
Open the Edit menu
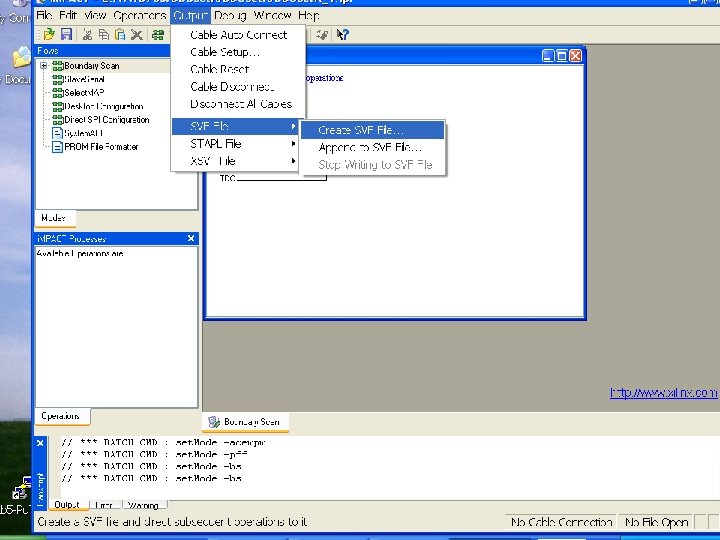(68, 16)
